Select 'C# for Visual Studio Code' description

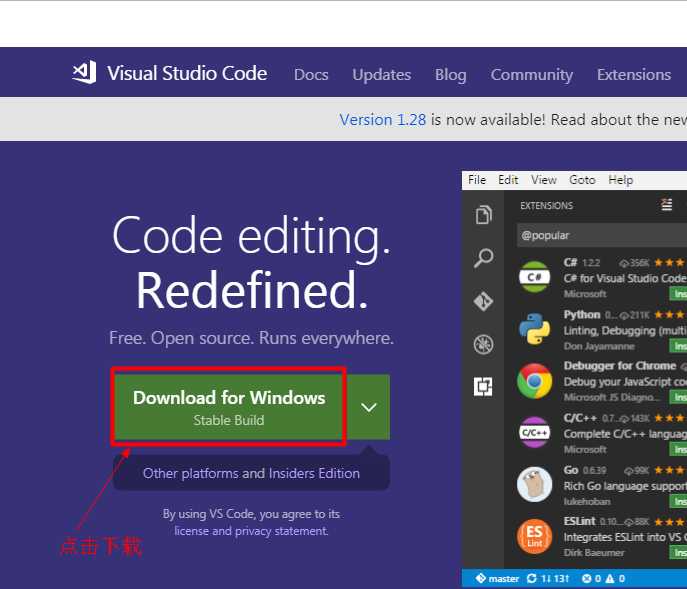pos(625,278)
